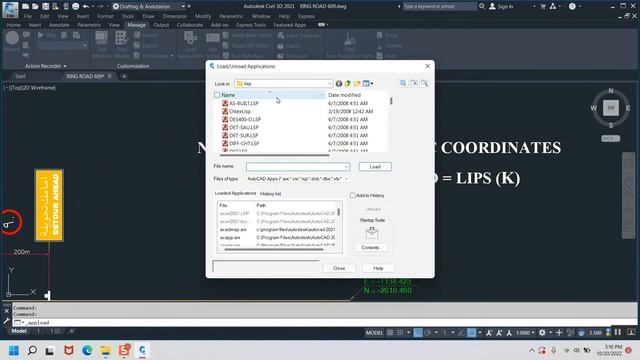Click the search tools icon at dialog right

(x=424, y=83)
